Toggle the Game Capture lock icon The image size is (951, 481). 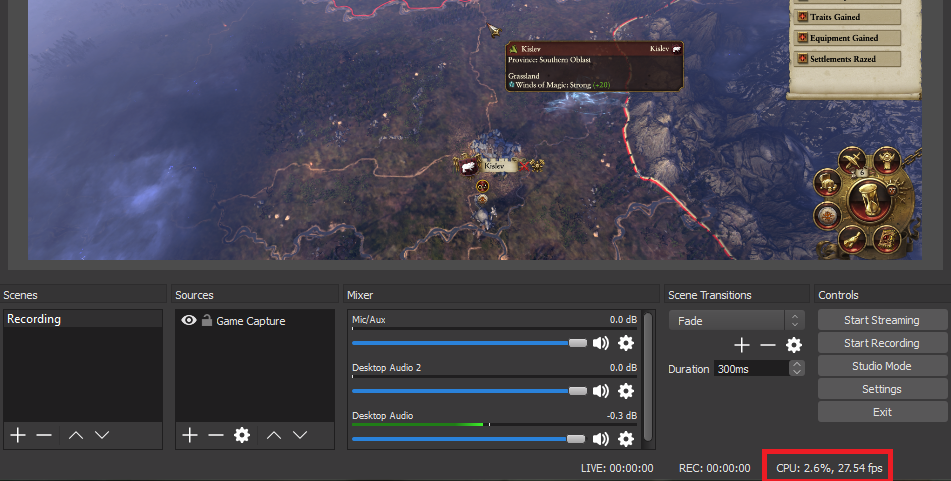click(207, 320)
